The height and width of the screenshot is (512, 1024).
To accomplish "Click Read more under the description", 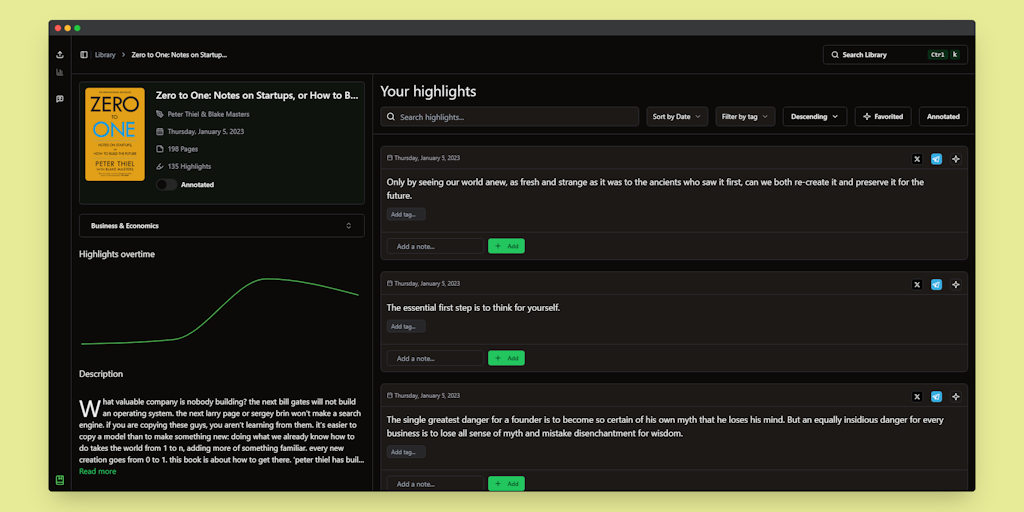I will tap(97, 472).
